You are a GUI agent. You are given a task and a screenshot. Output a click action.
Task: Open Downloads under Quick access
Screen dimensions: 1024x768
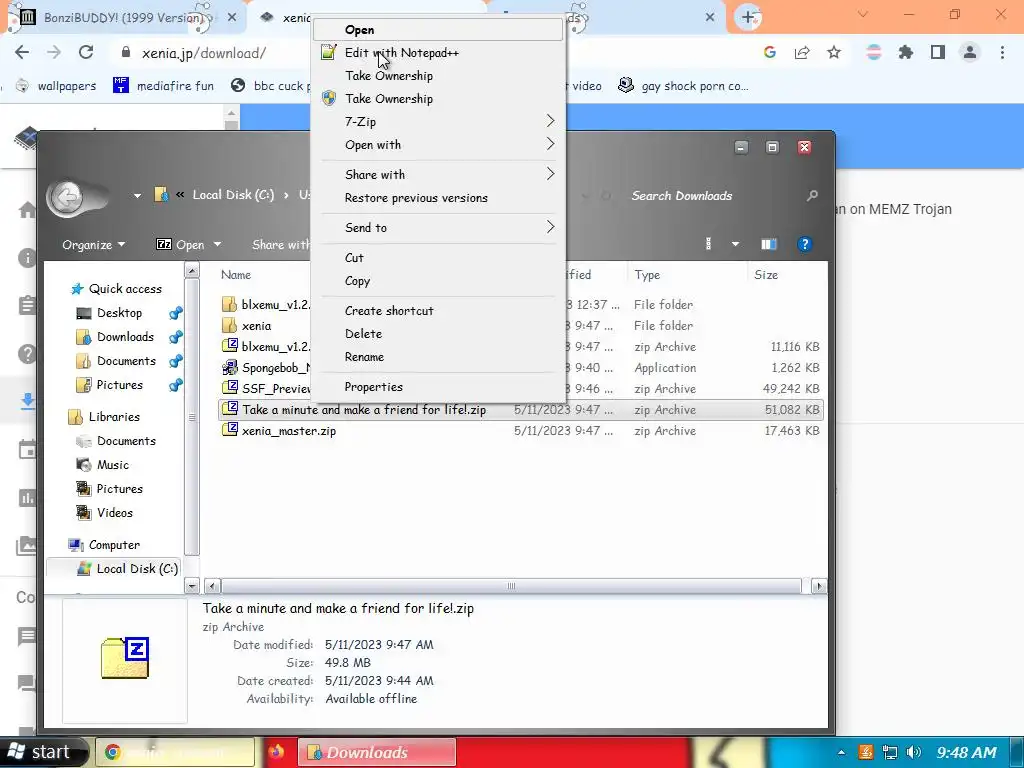pos(116,337)
